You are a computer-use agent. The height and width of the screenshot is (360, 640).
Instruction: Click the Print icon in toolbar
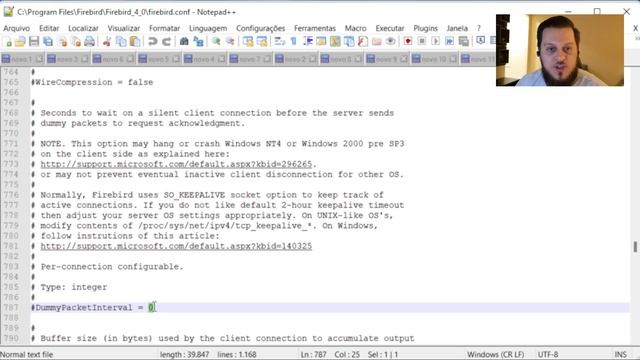[x=89, y=41]
